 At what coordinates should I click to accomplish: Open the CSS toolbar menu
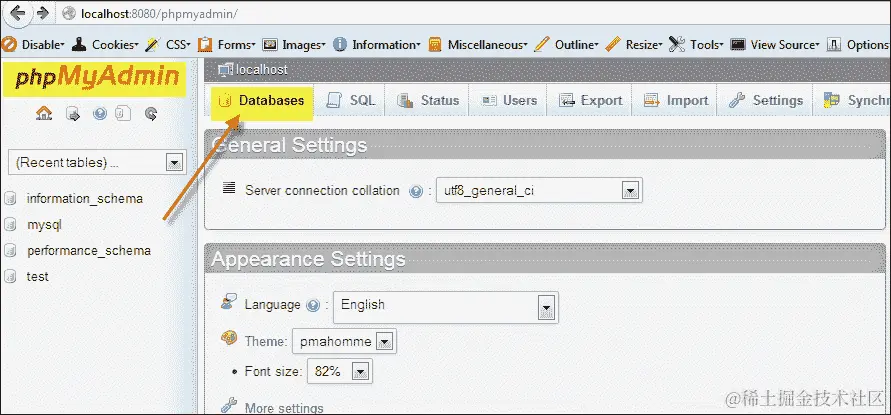point(168,44)
